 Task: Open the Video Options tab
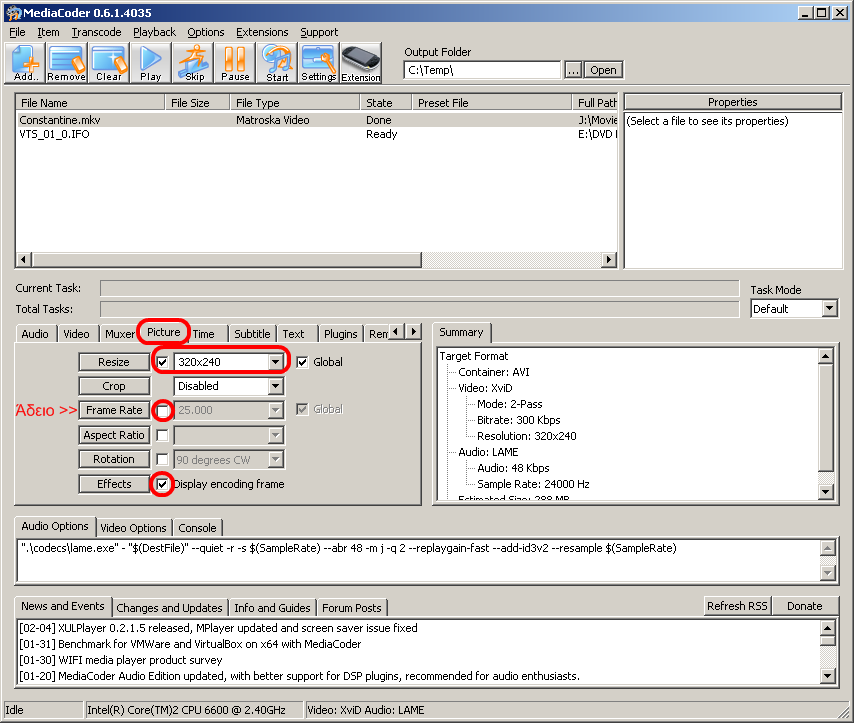[133, 527]
